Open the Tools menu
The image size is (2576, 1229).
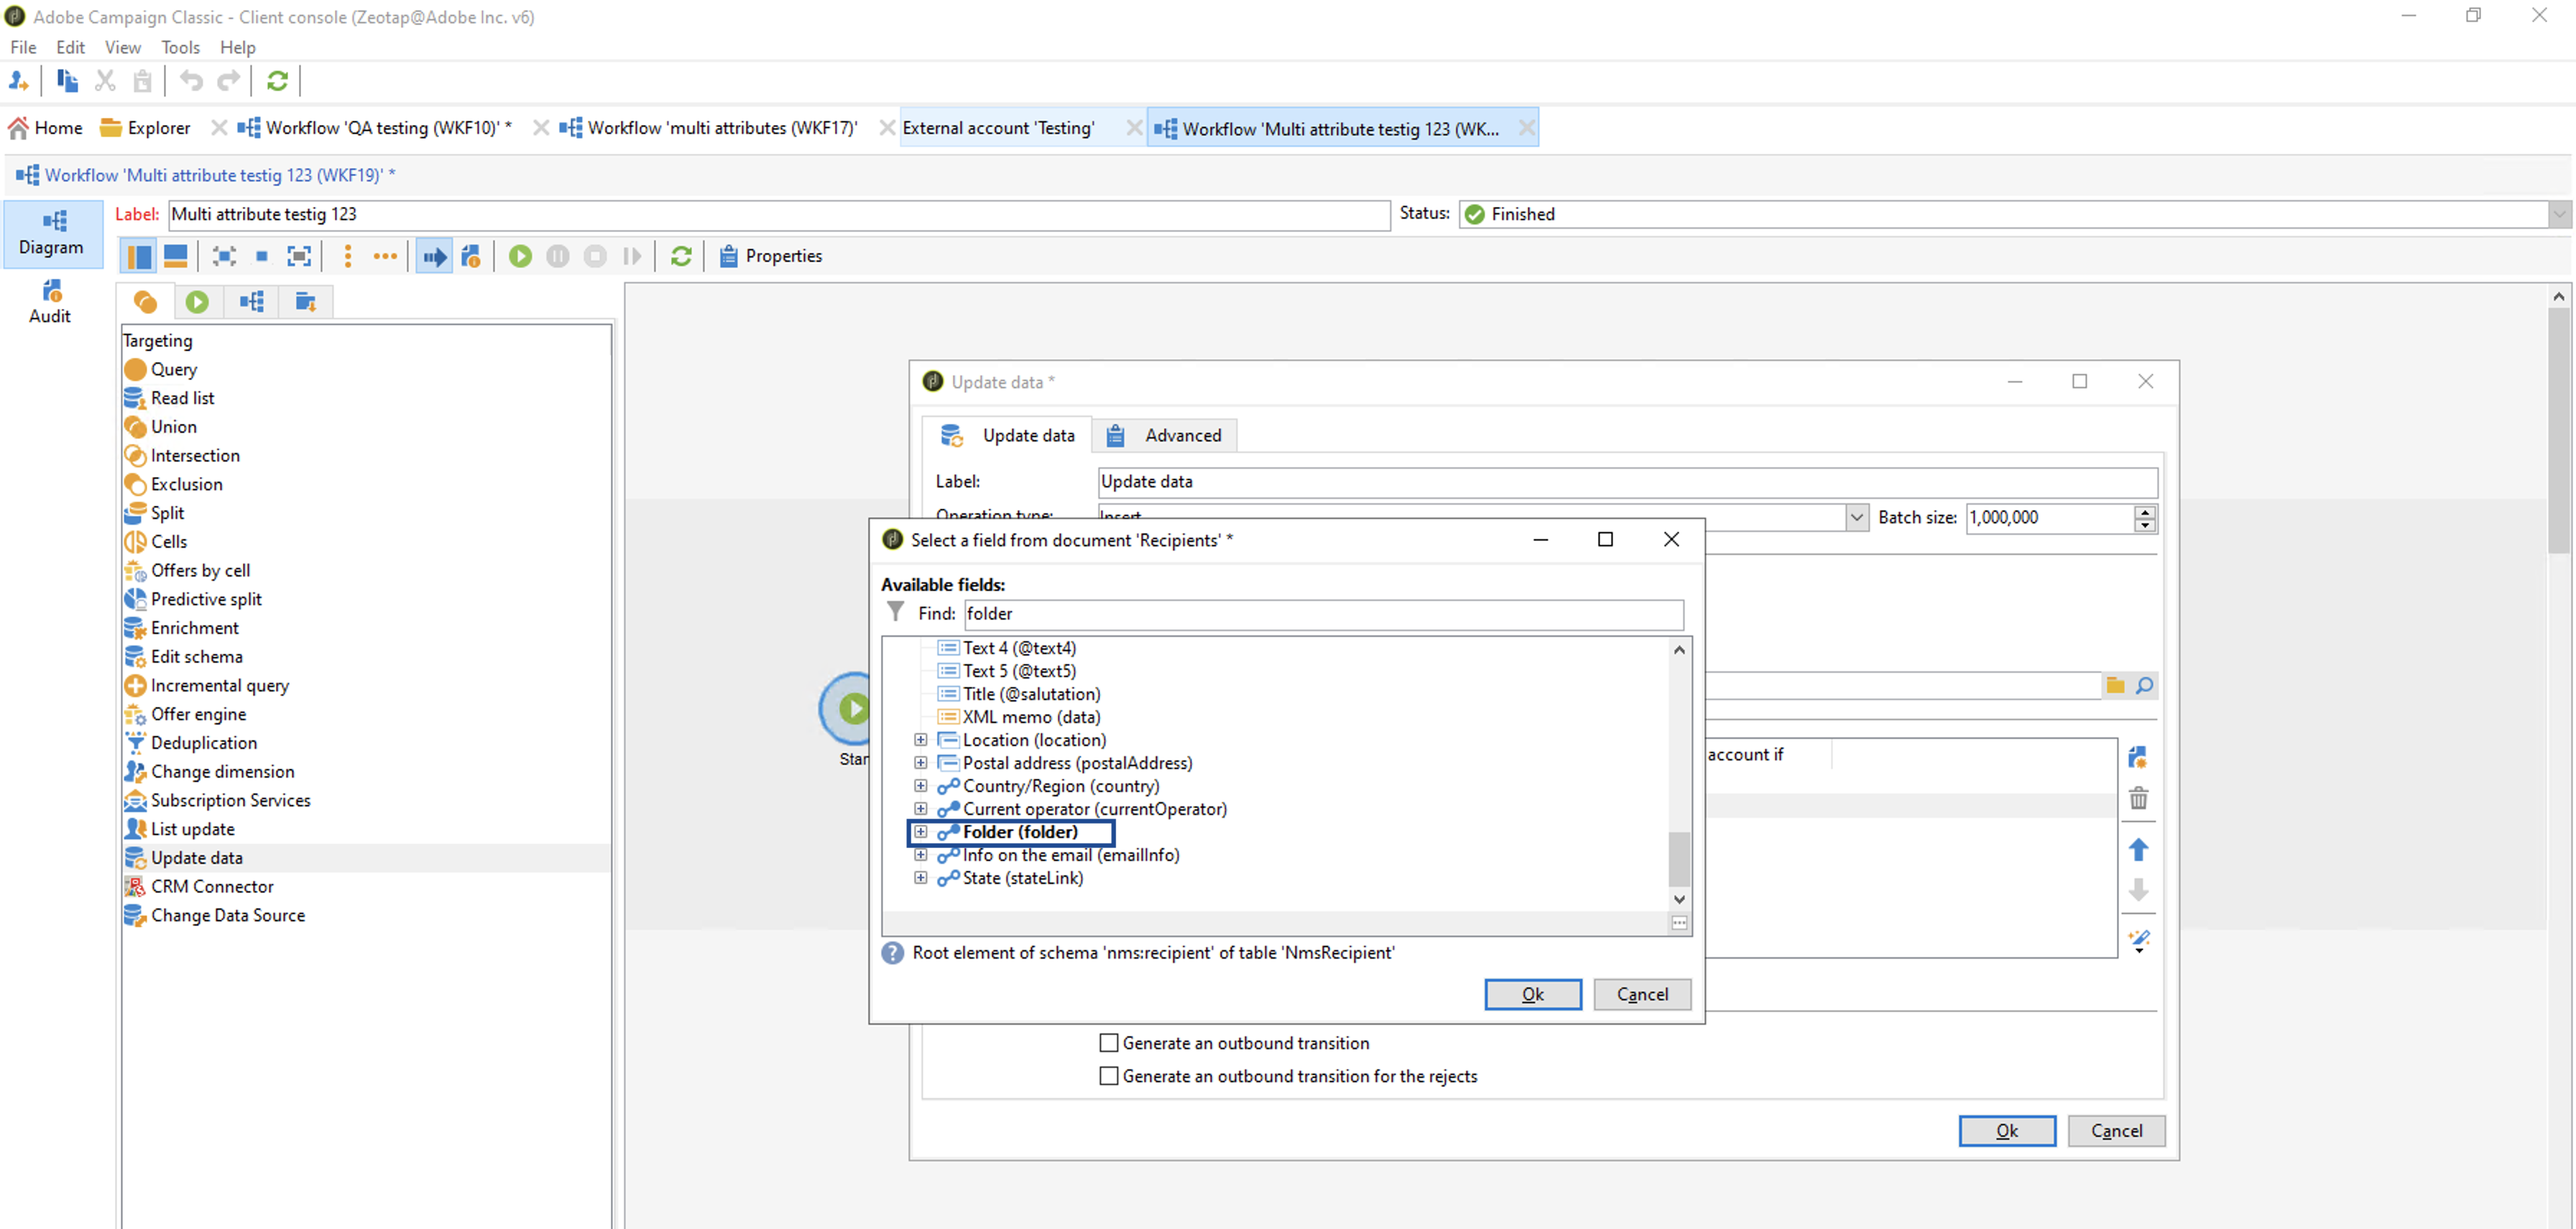180,47
